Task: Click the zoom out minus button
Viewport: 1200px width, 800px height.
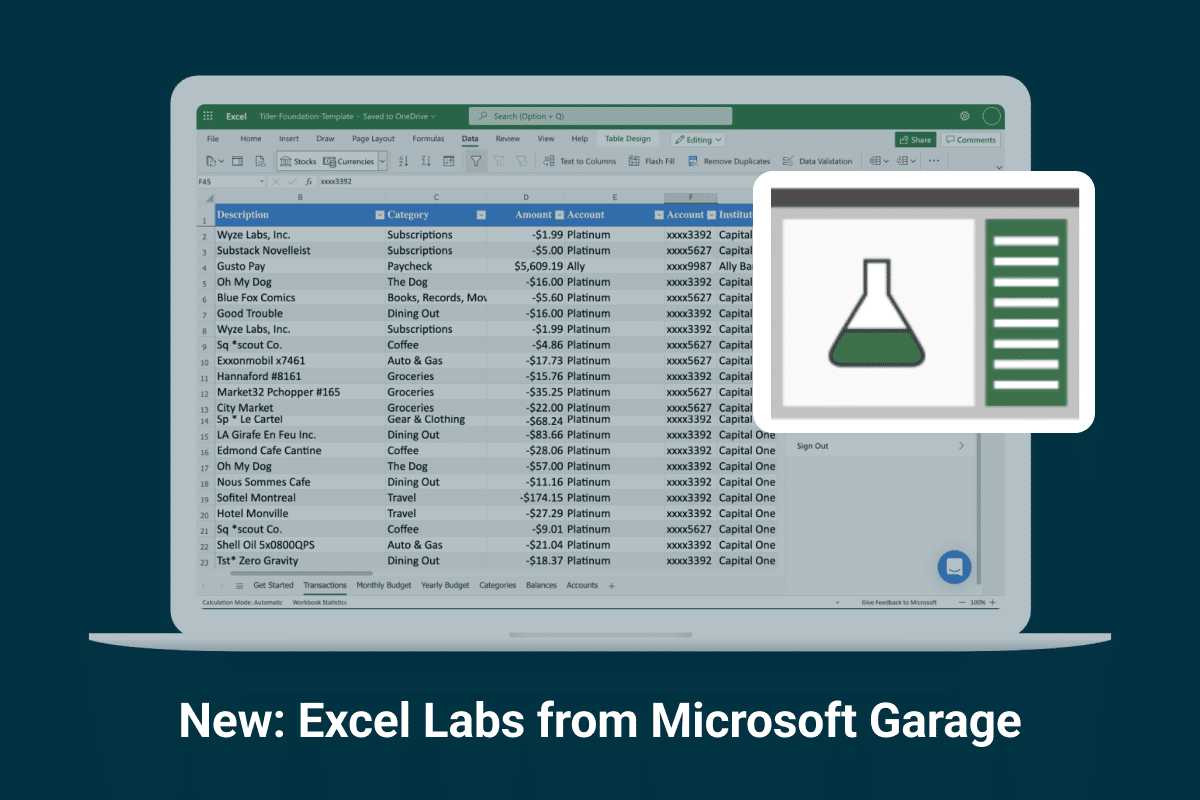Action: 962,603
